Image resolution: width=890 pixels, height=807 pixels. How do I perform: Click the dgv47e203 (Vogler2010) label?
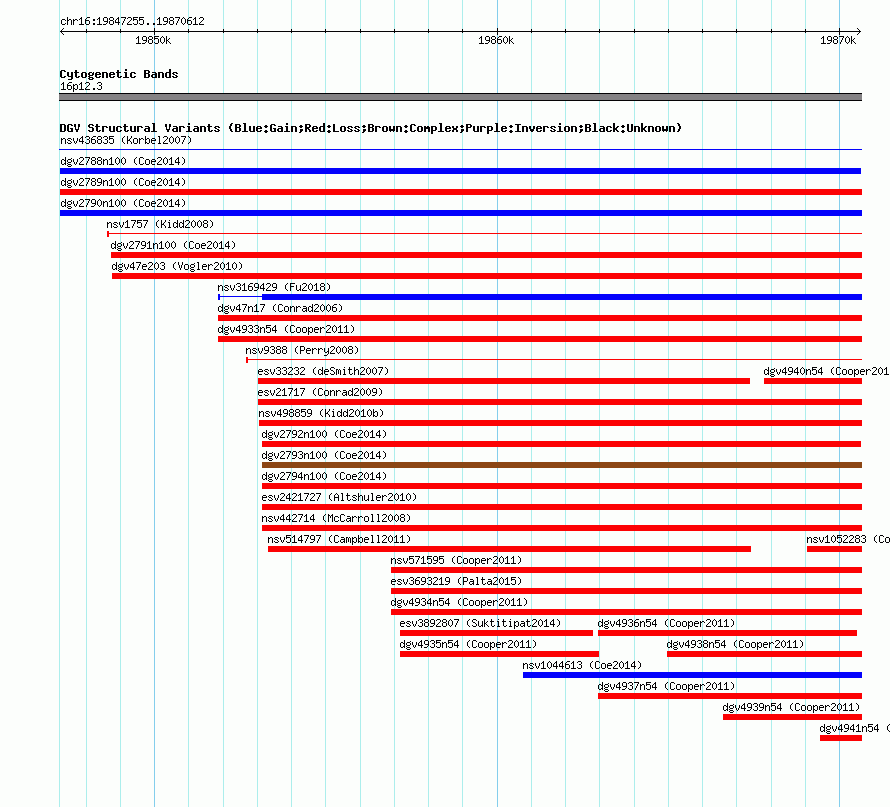177,266
